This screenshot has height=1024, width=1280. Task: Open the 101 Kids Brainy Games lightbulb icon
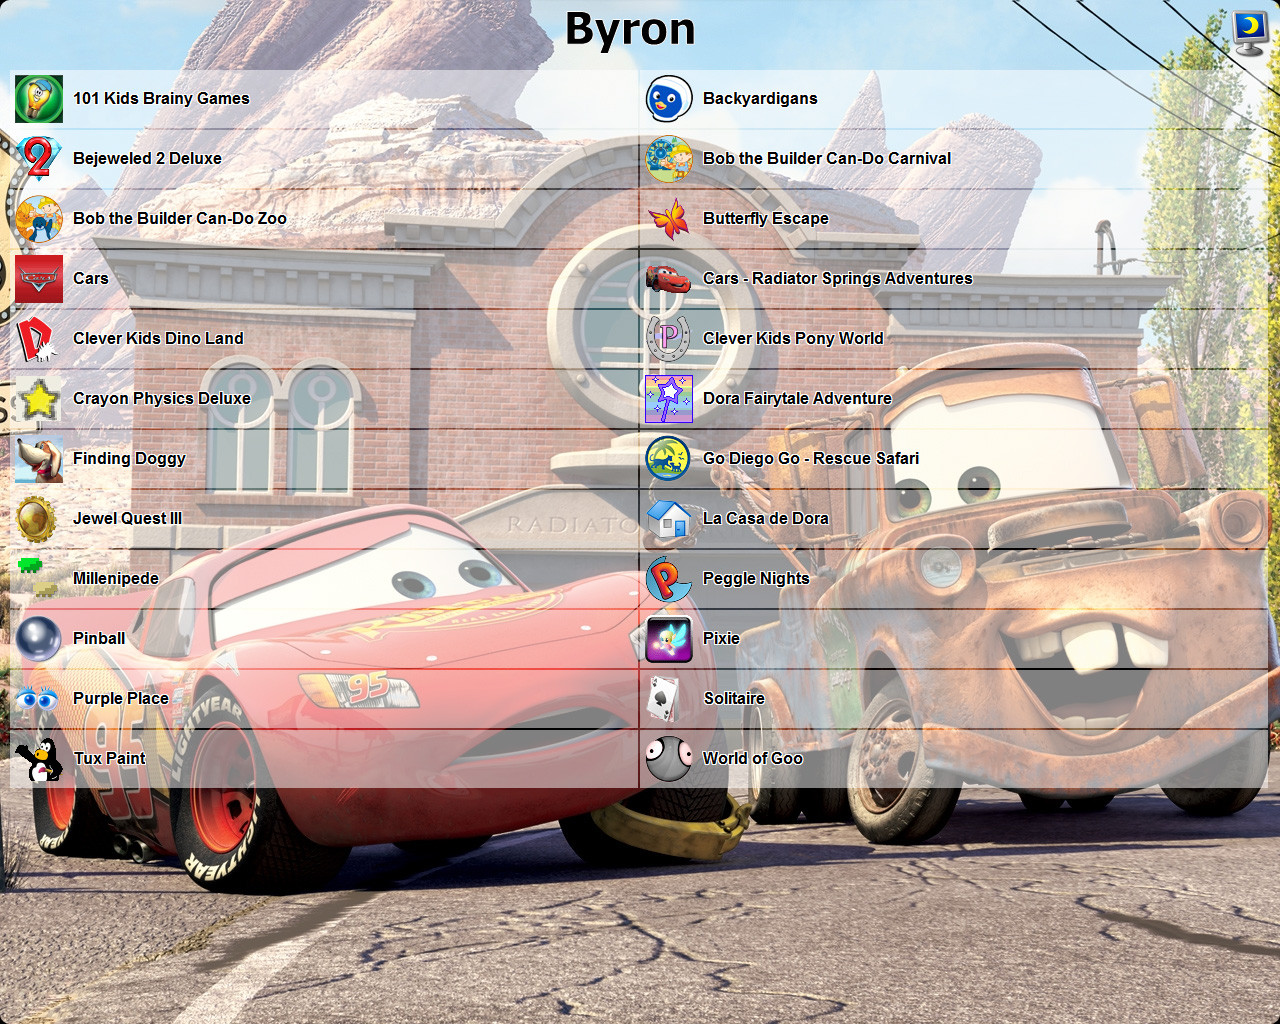tap(39, 99)
